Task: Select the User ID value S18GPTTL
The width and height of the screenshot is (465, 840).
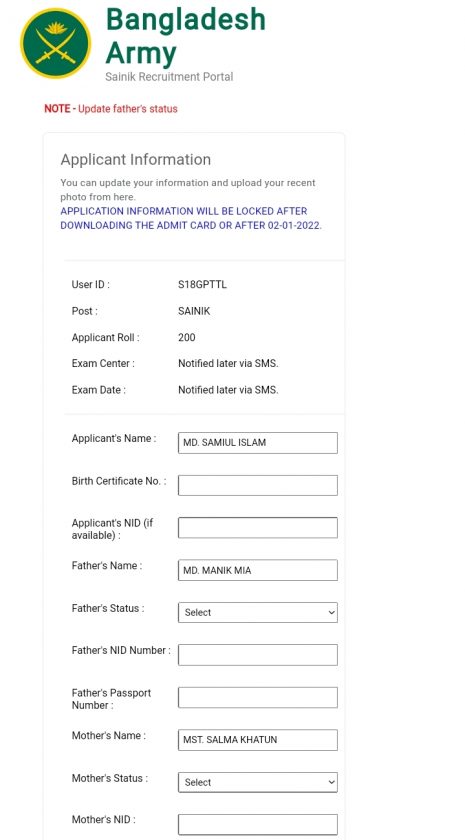Action: (x=202, y=284)
